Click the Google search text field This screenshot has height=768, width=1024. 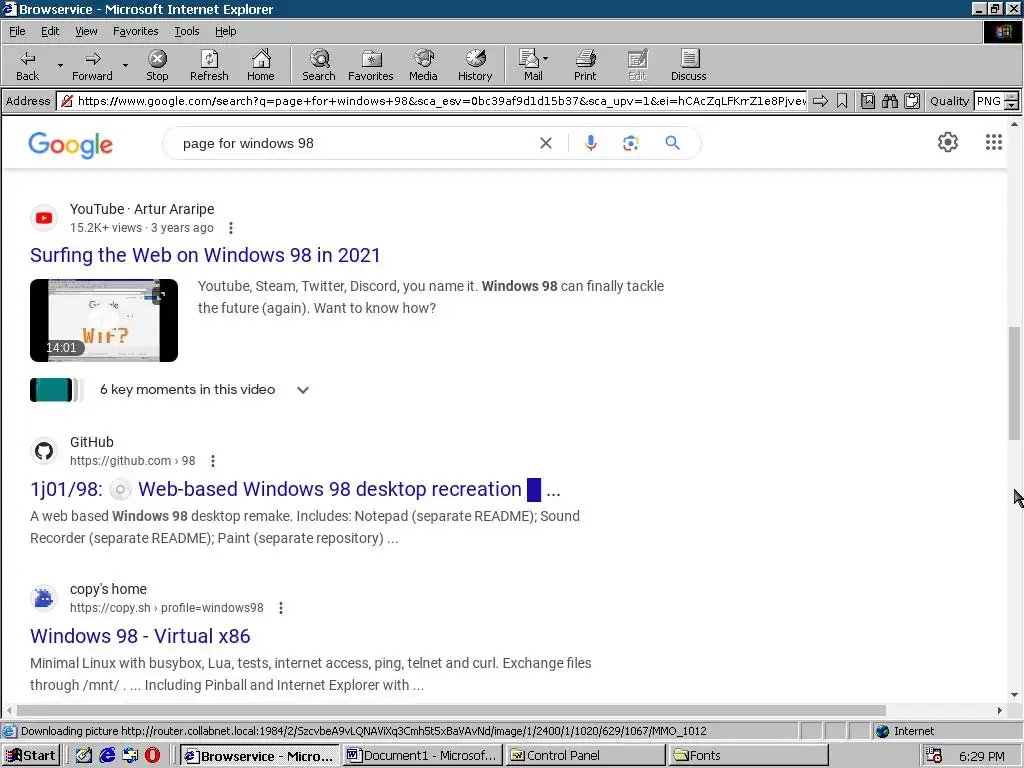[353, 143]
